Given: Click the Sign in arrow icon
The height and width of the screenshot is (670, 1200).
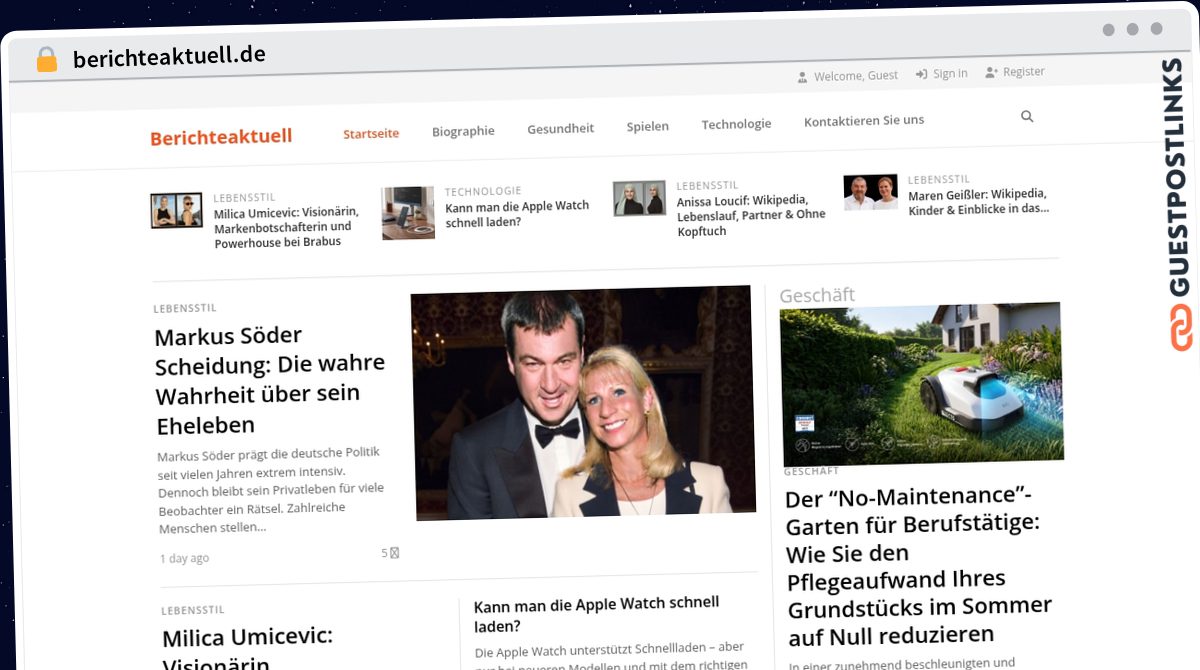Looking at the screenshot, I should click(x=921, y=74).
